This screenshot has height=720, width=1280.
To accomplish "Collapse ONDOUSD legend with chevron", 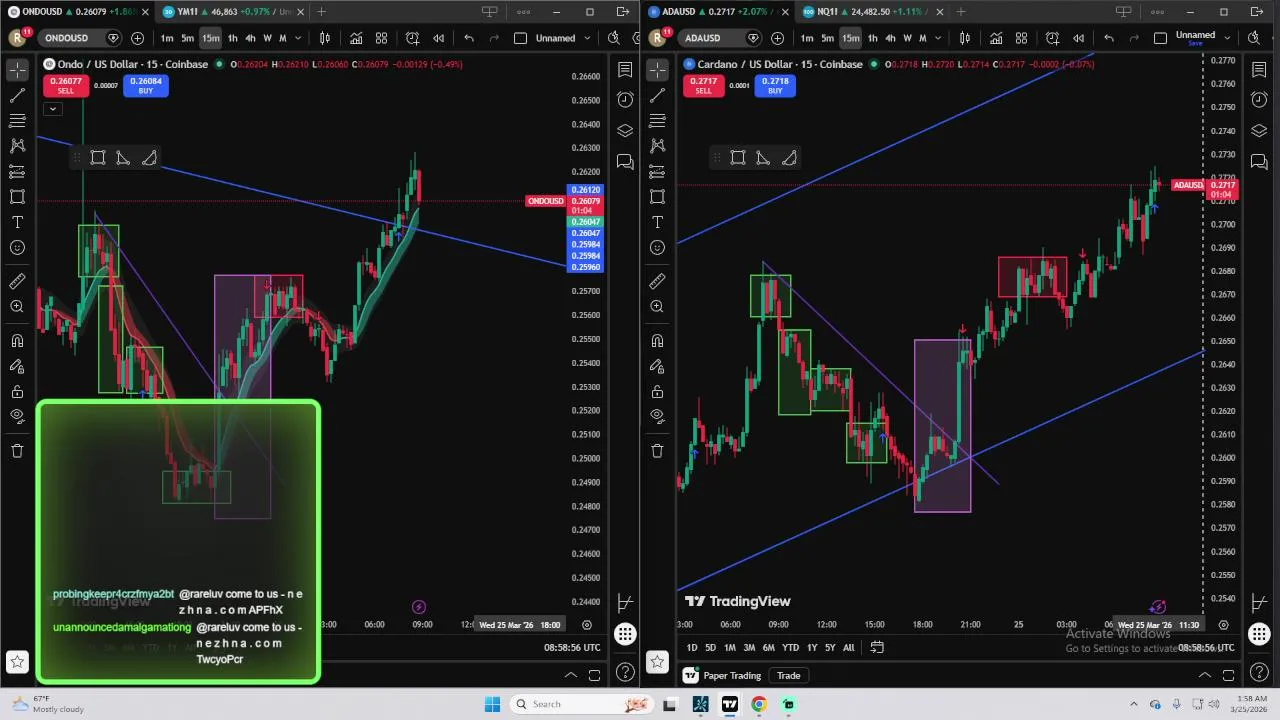I will pyautogui.click(x=53, y=108).
